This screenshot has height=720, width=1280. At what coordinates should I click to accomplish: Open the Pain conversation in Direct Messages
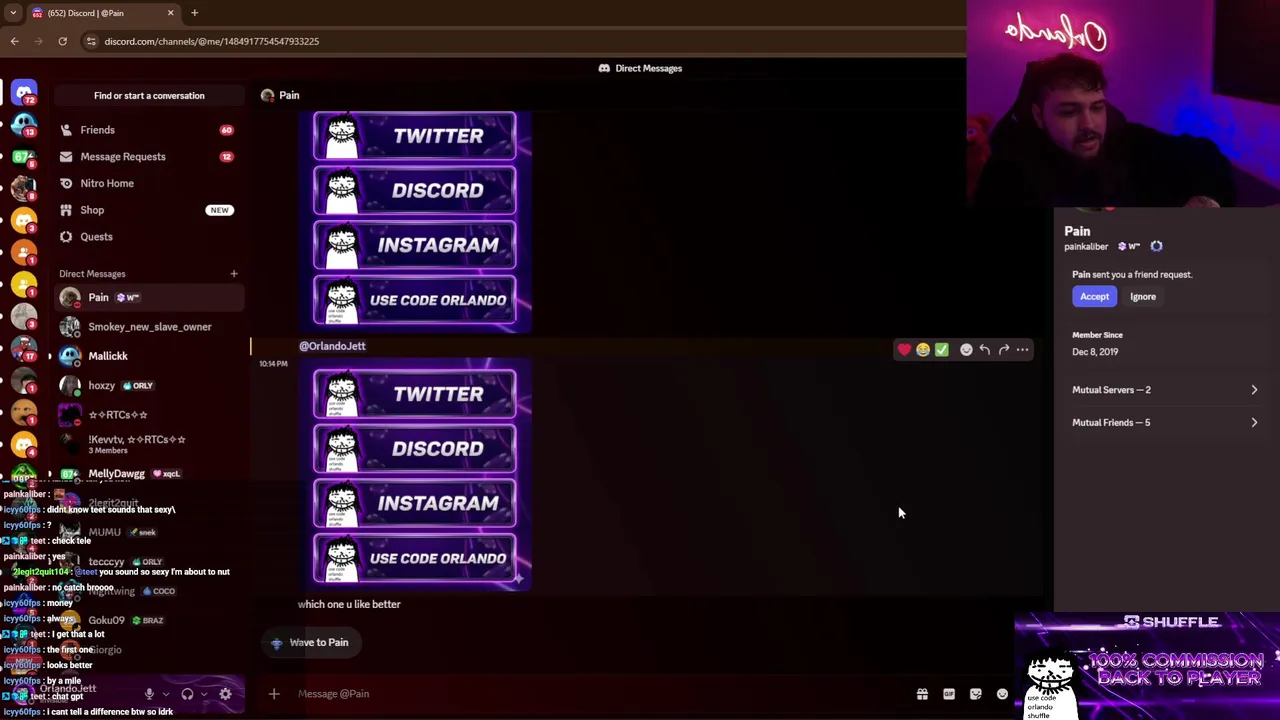[x=149, y=298]
